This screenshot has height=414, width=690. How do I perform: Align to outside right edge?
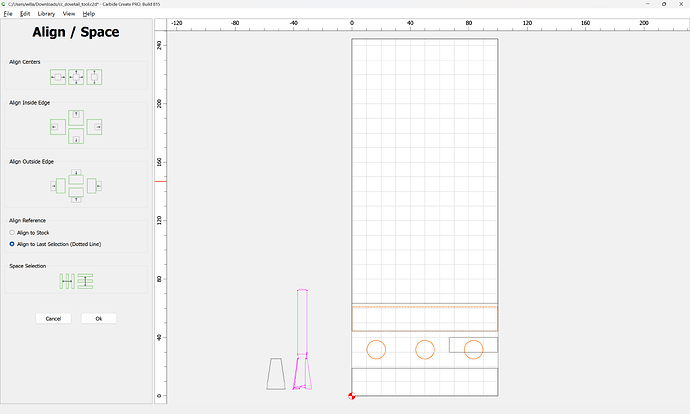[94, 186]
